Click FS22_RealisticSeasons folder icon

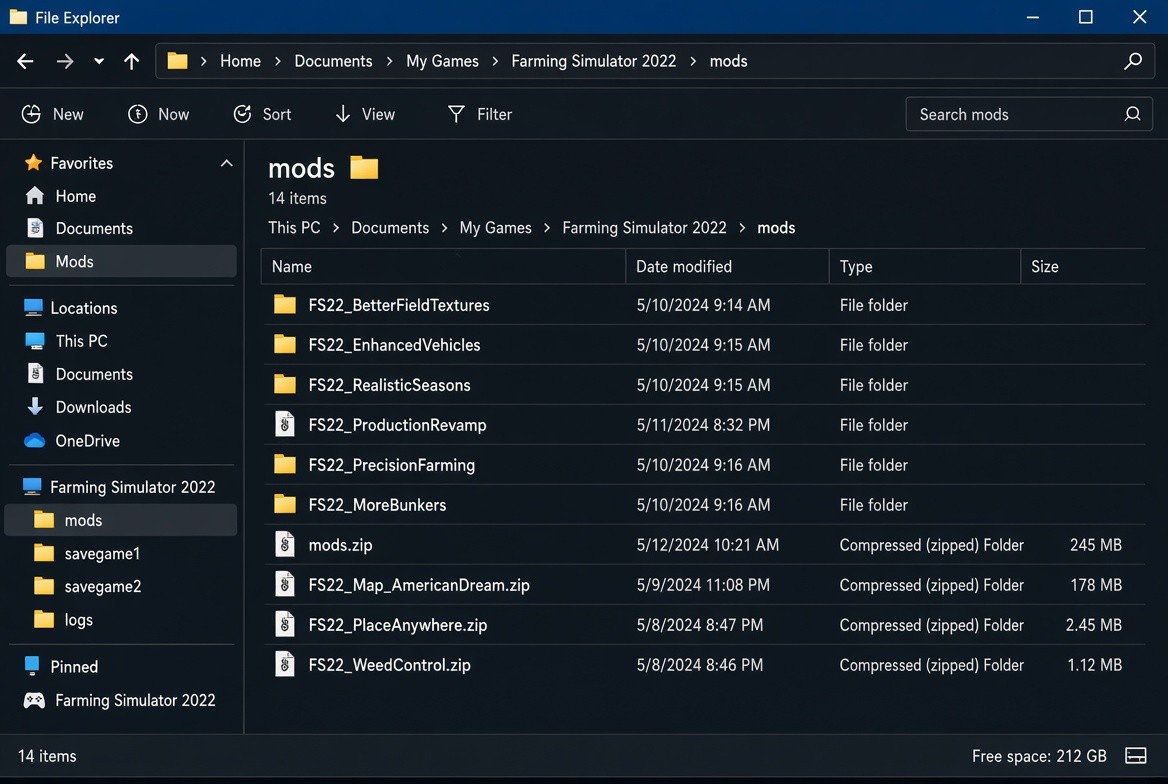click(285, 384)
